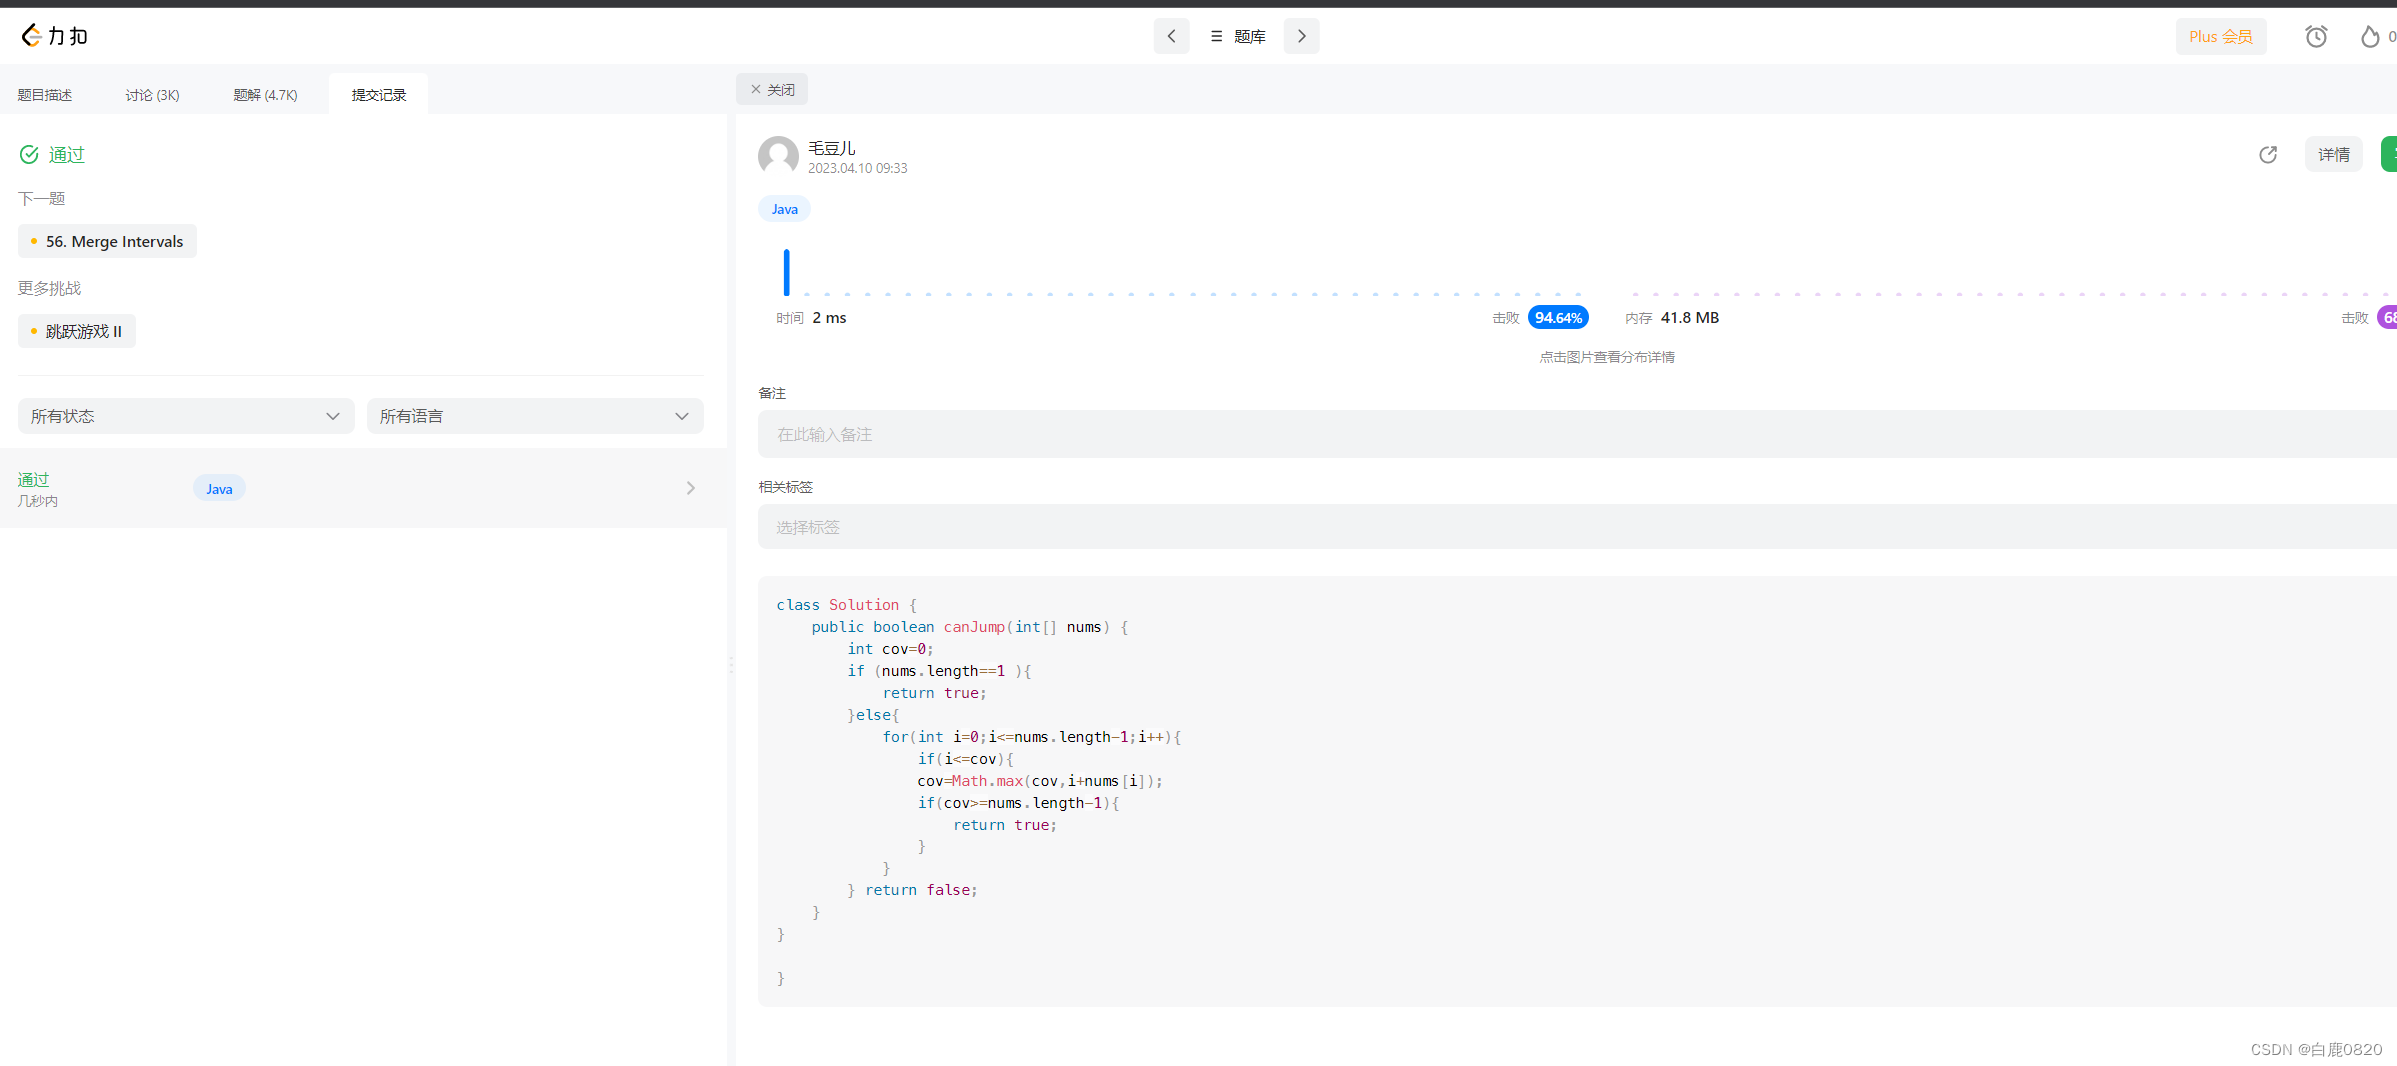
Task: Focus the 选择标签 tags field
Action: click(x=1577, y=526)
